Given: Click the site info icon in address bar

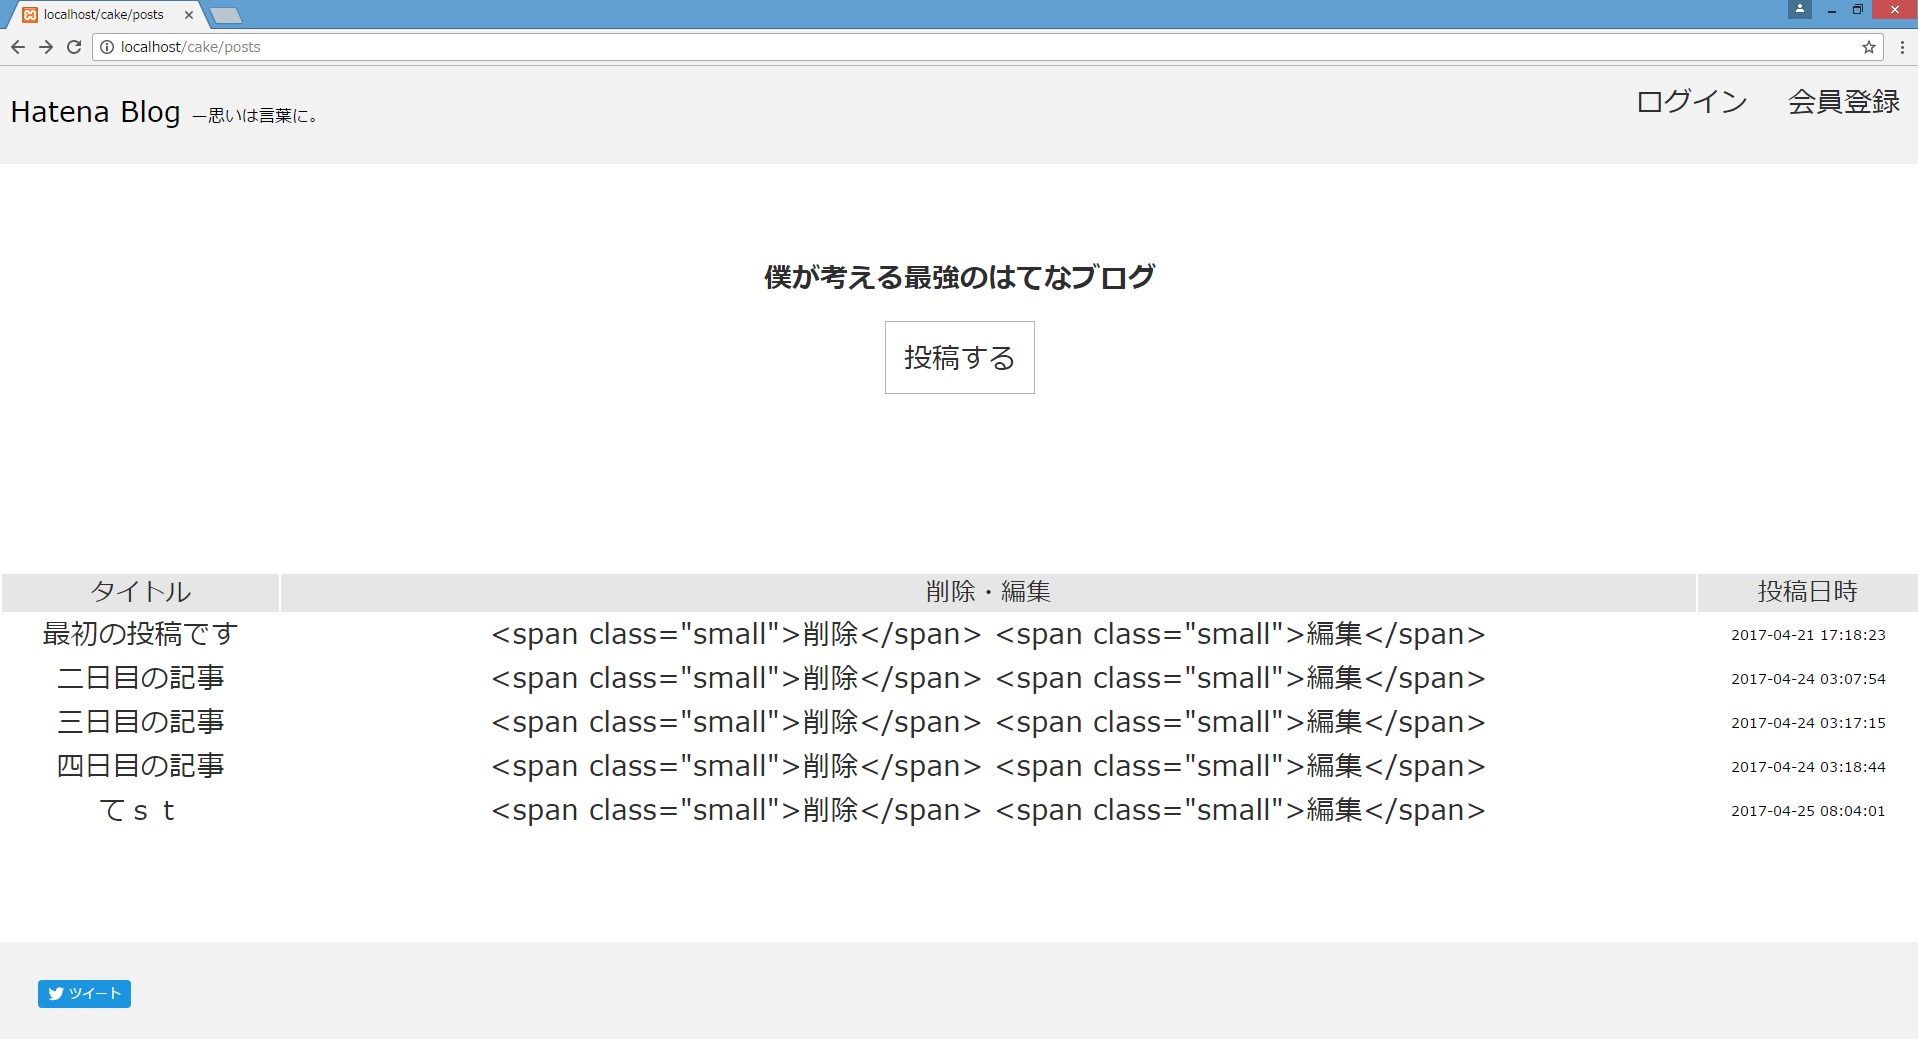Looking at the screenshot, I should (107, 47).
